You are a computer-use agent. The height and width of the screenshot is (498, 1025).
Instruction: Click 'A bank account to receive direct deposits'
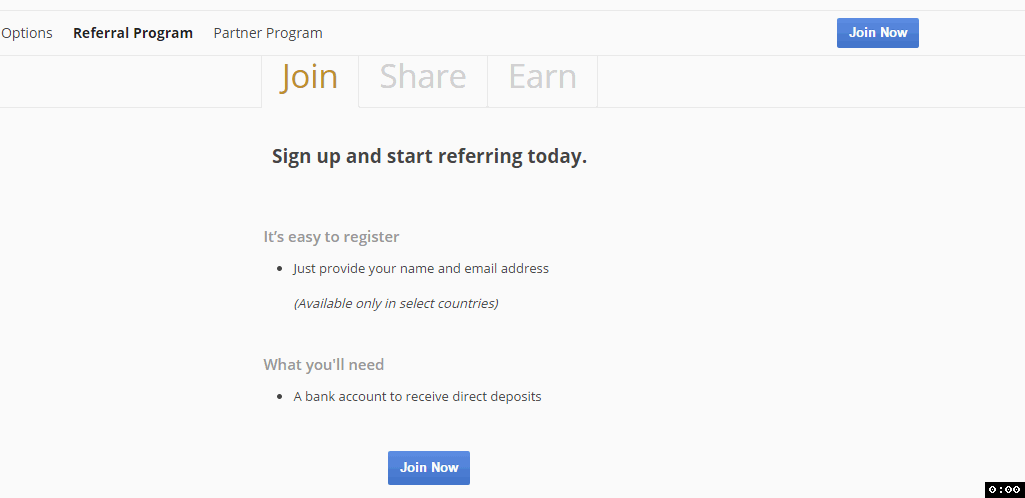tap(417, 397)
